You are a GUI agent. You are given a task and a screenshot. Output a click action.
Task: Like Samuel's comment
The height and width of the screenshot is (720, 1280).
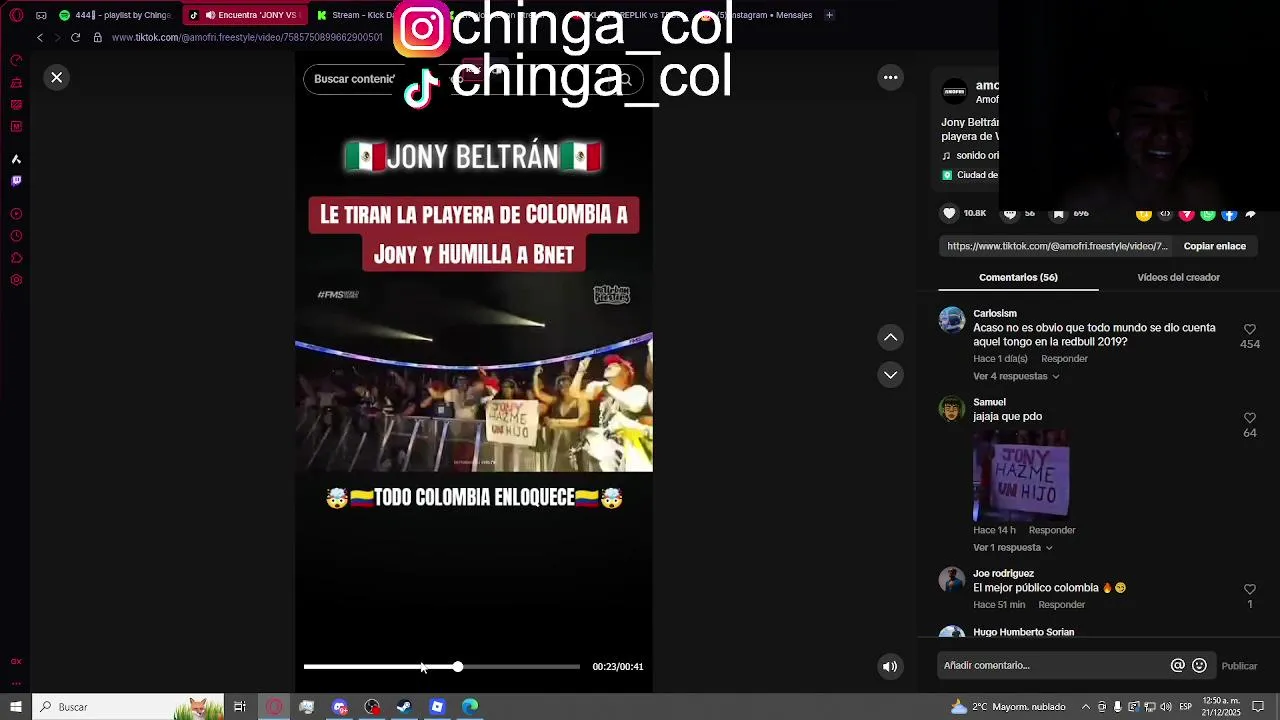tap(1249, 418)
